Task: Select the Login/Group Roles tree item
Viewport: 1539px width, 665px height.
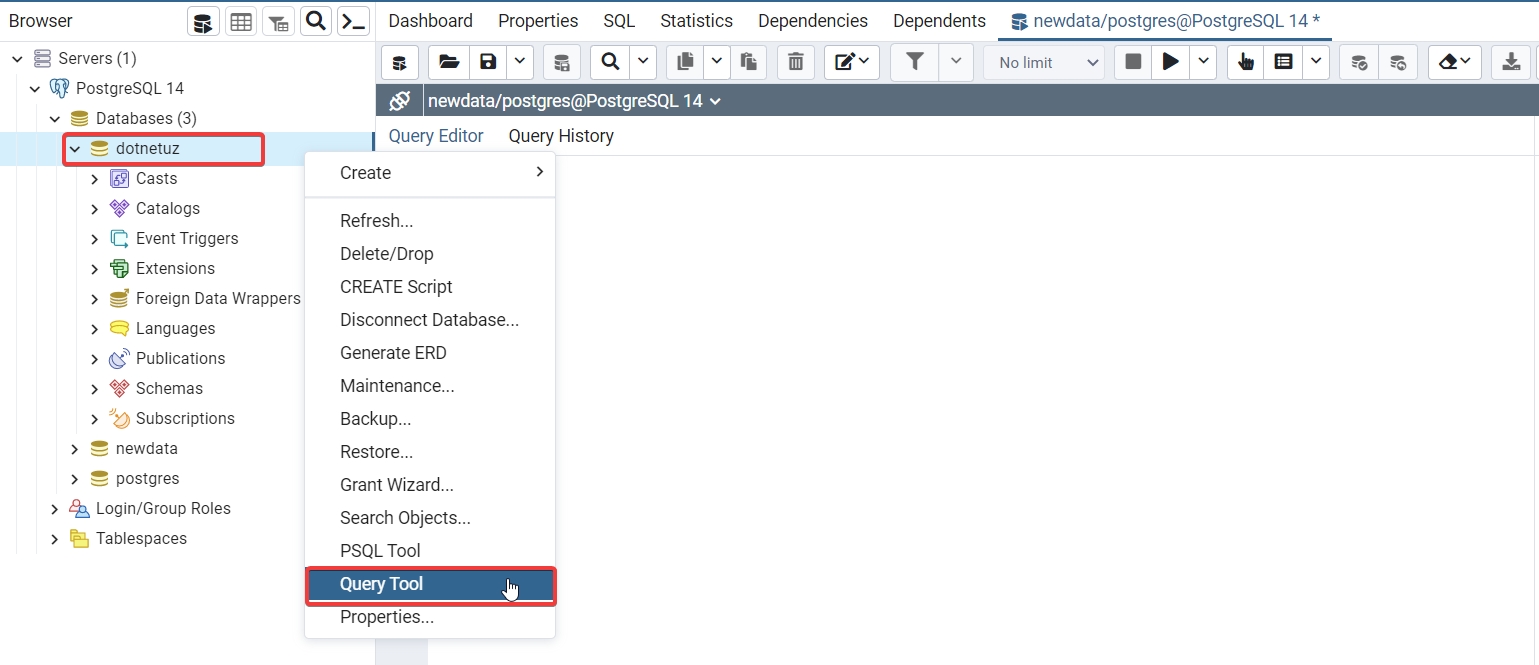Action: (163, 509)
